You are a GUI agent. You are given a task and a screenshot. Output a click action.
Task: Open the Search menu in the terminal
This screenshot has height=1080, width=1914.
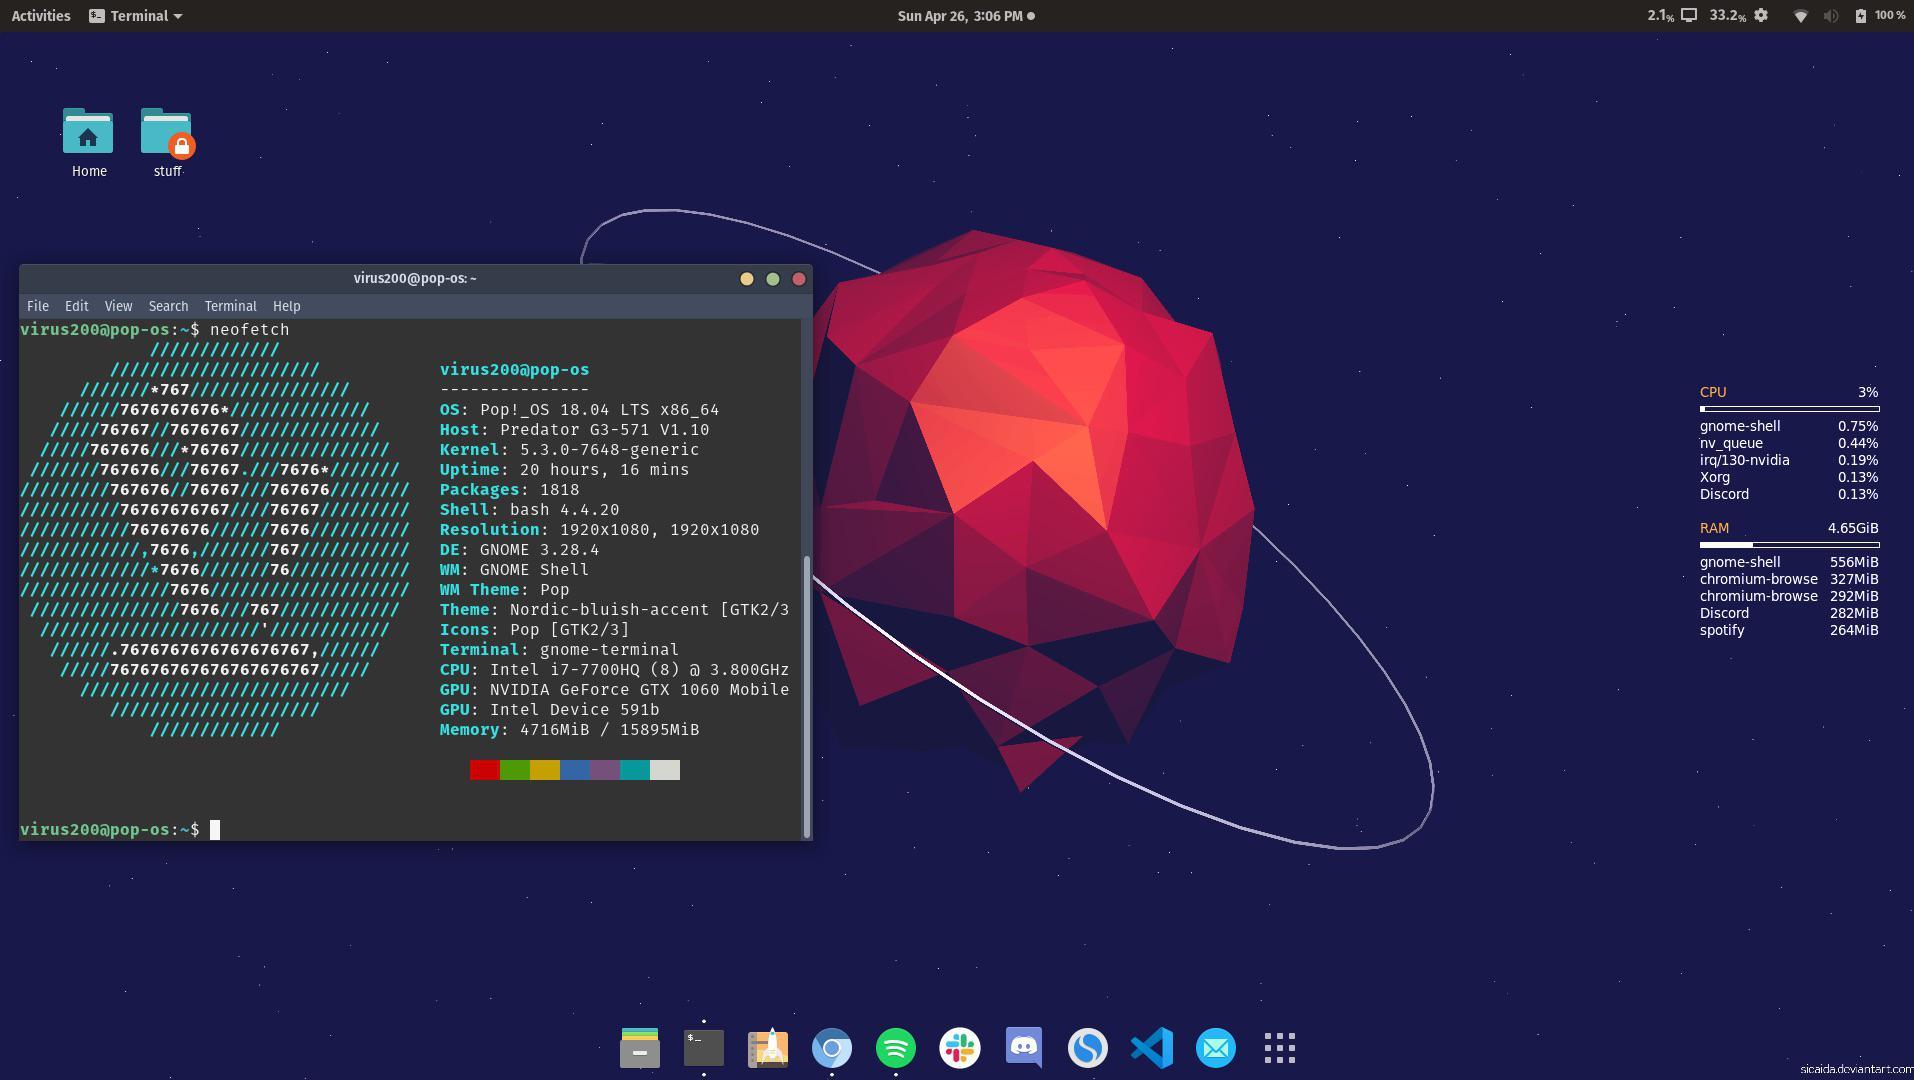[168, 306]
